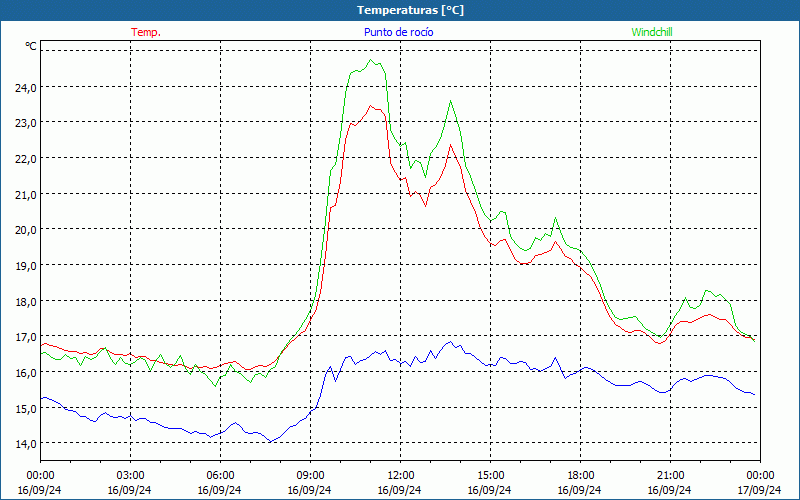Click the 21:00 time axis label

pyautogui.click(x=670, y=476)
